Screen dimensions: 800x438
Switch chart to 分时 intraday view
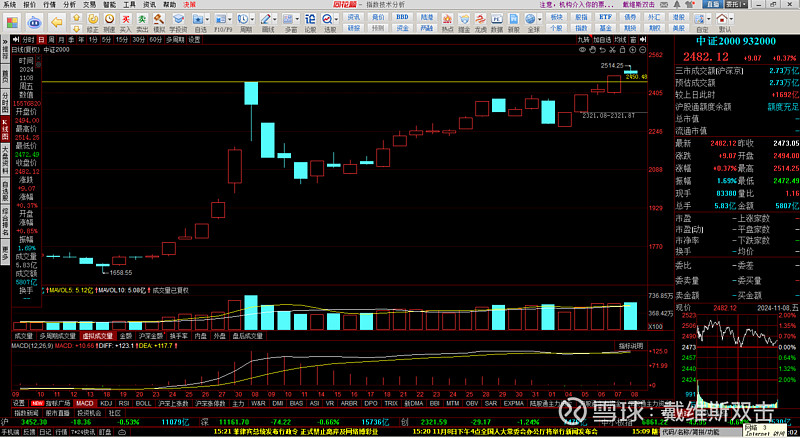[29, 40]
